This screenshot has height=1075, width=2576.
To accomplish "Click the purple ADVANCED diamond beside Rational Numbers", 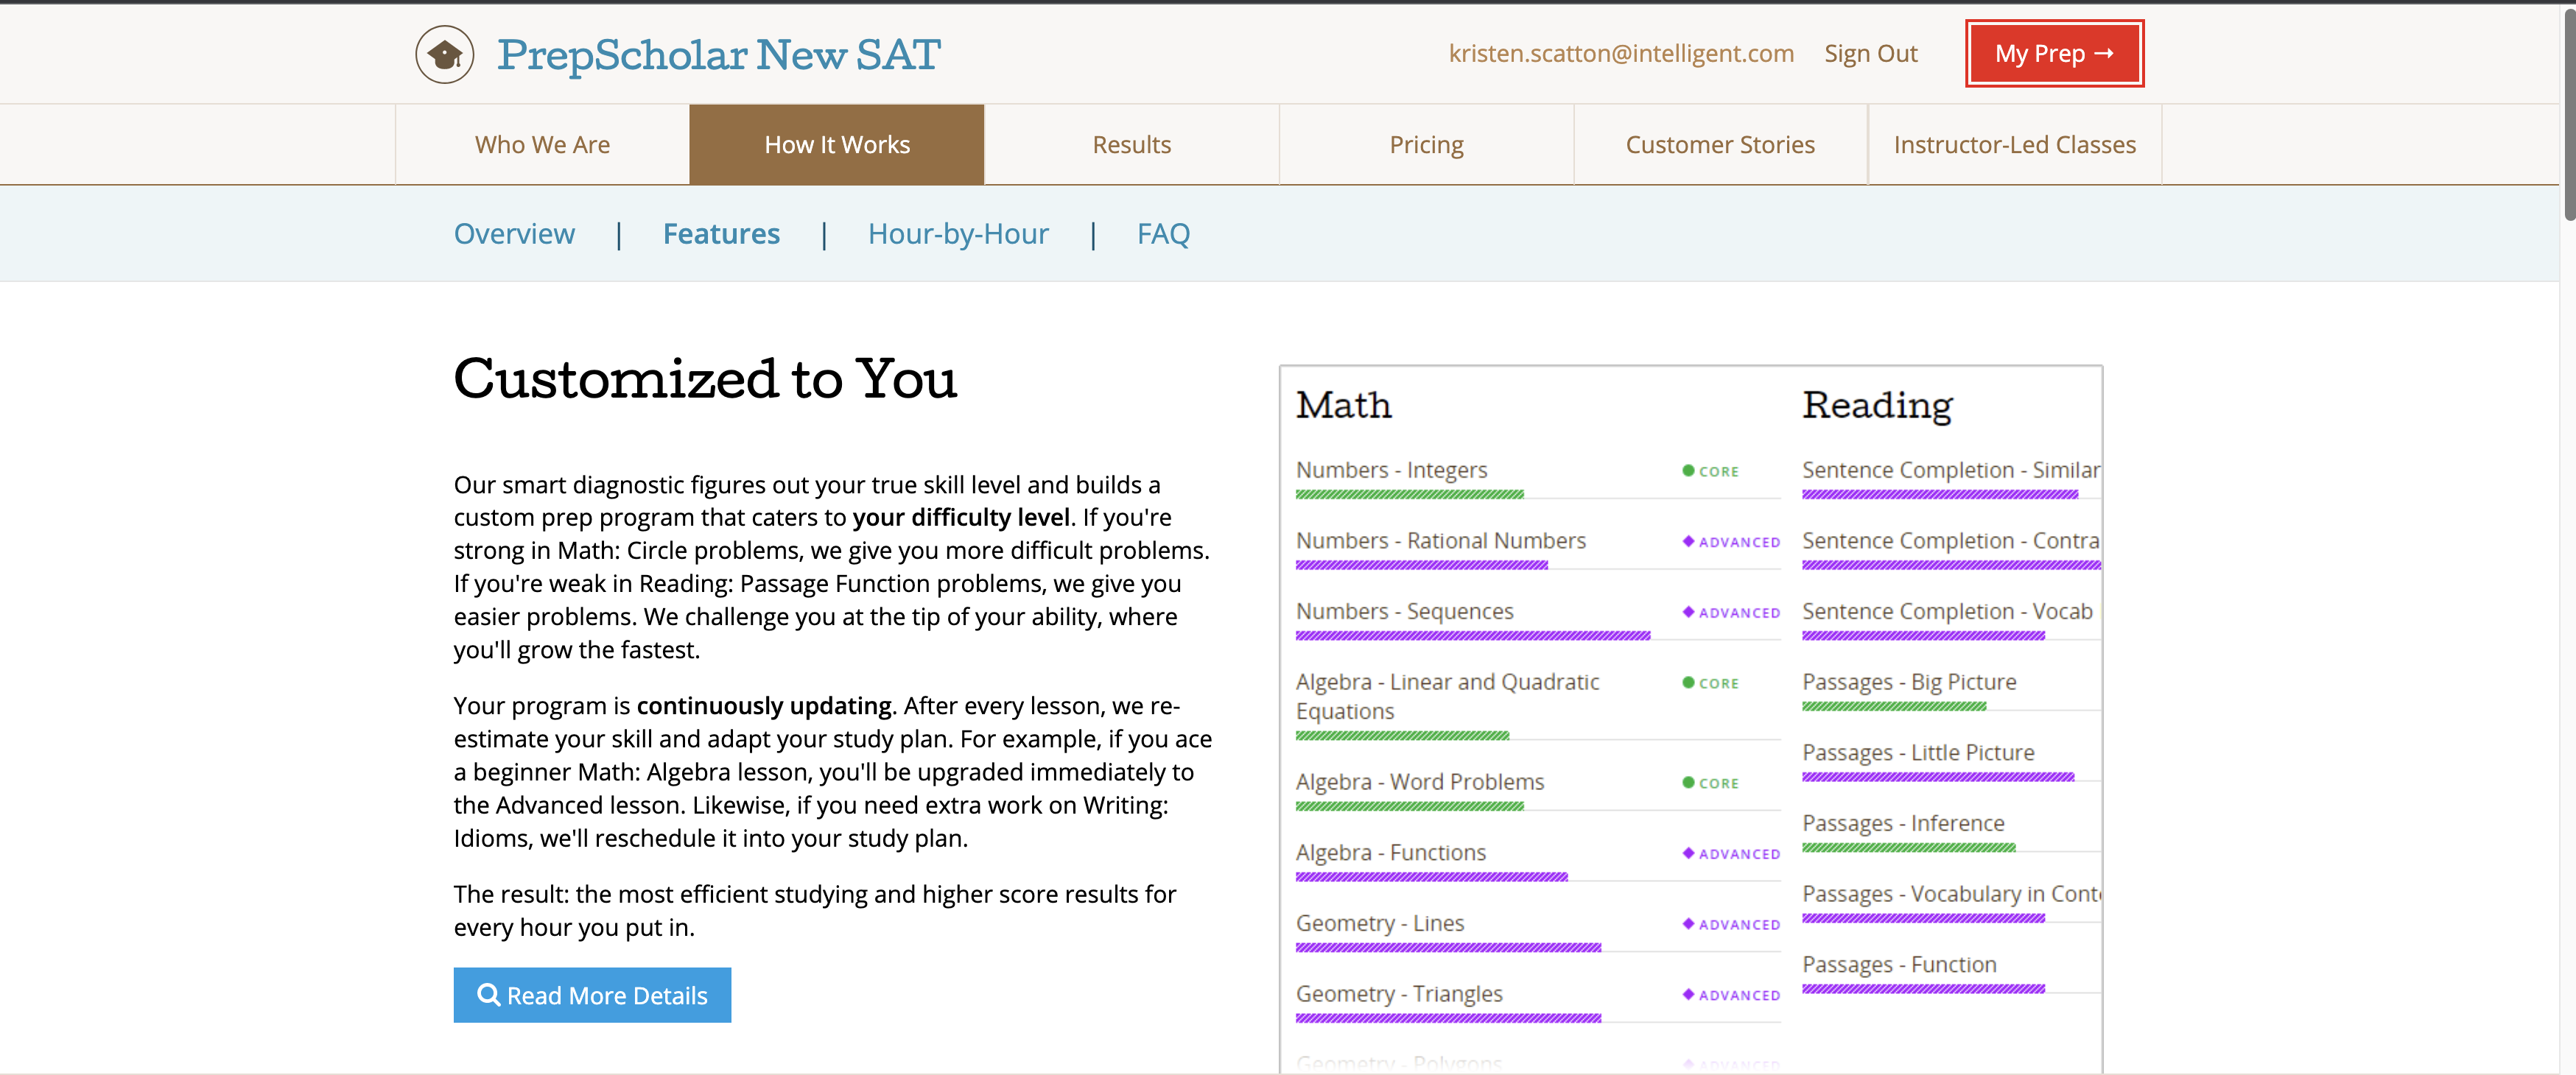I will [x=1688, y=541].
